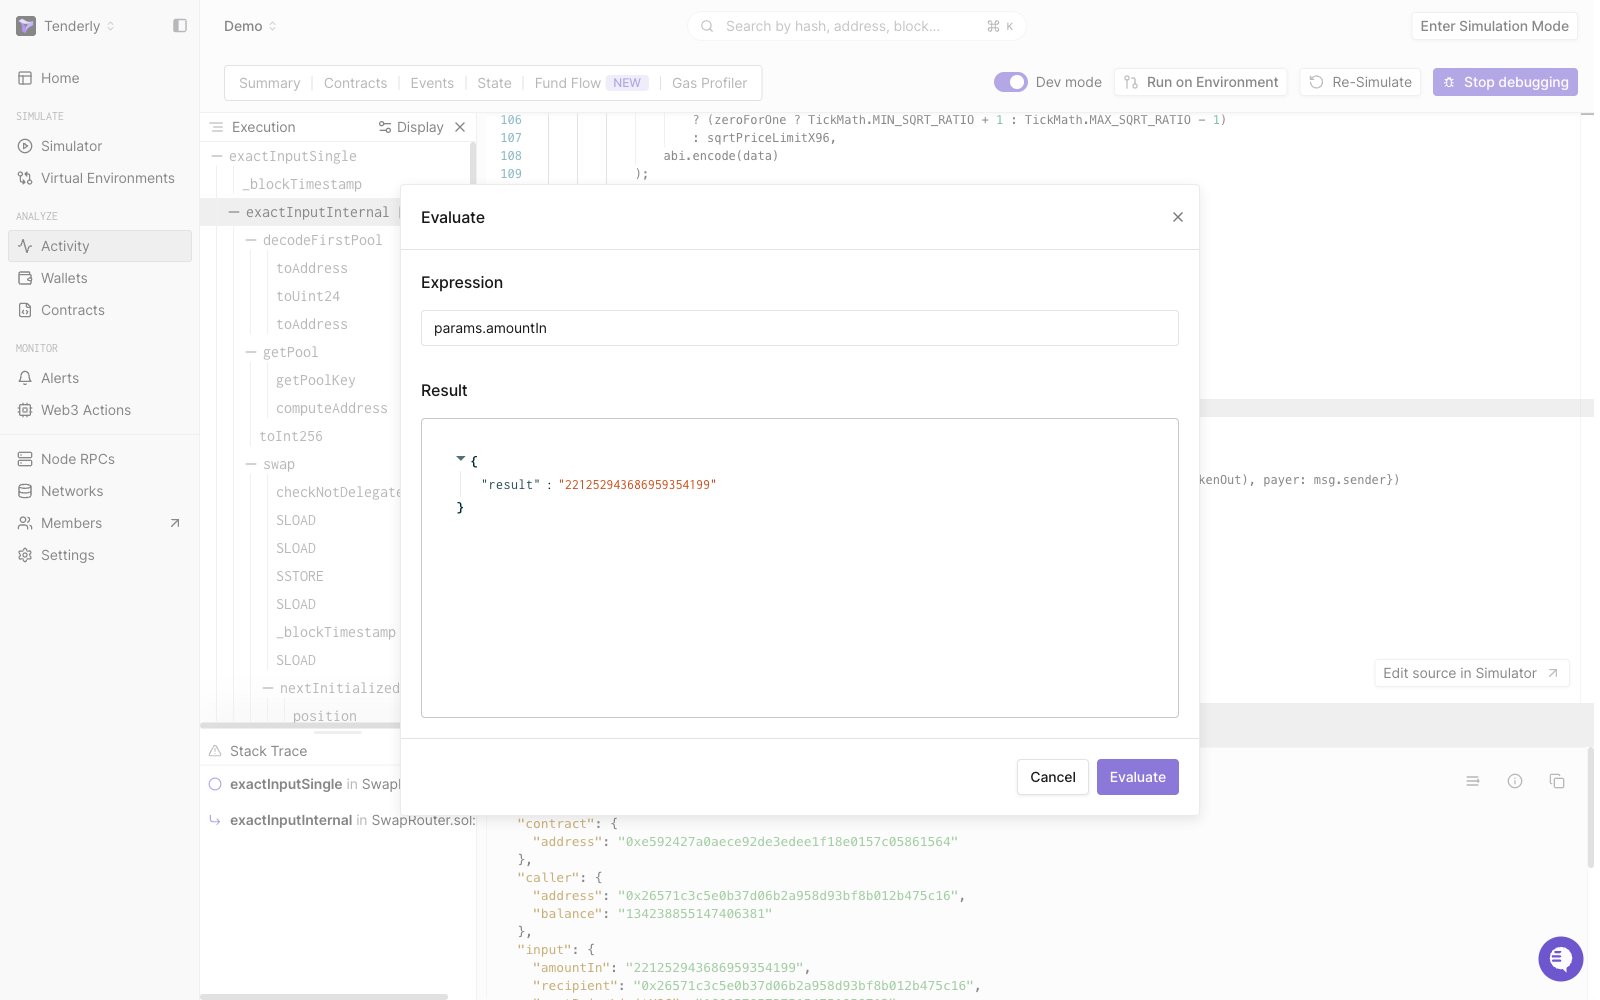The height and width of the screenshot is (1000, 1600).
Task: Open Members page
Action: pyautogui.click(x=100, y=523)
